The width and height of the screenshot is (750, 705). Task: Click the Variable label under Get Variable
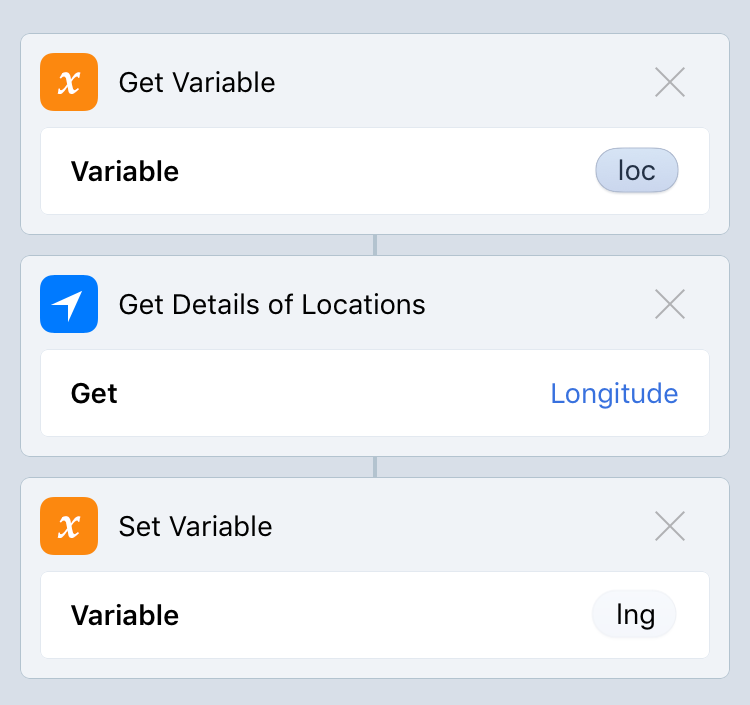point(125,171)
